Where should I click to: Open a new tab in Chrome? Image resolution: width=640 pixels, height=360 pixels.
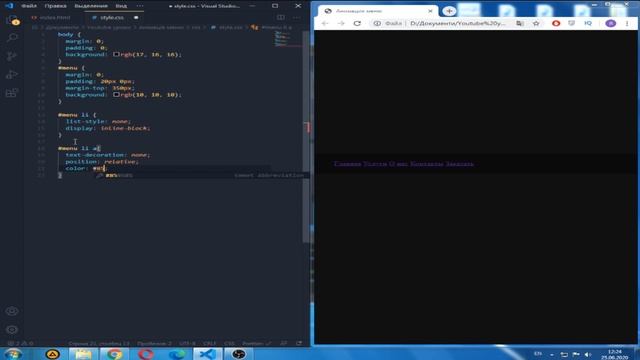[449, 11]
